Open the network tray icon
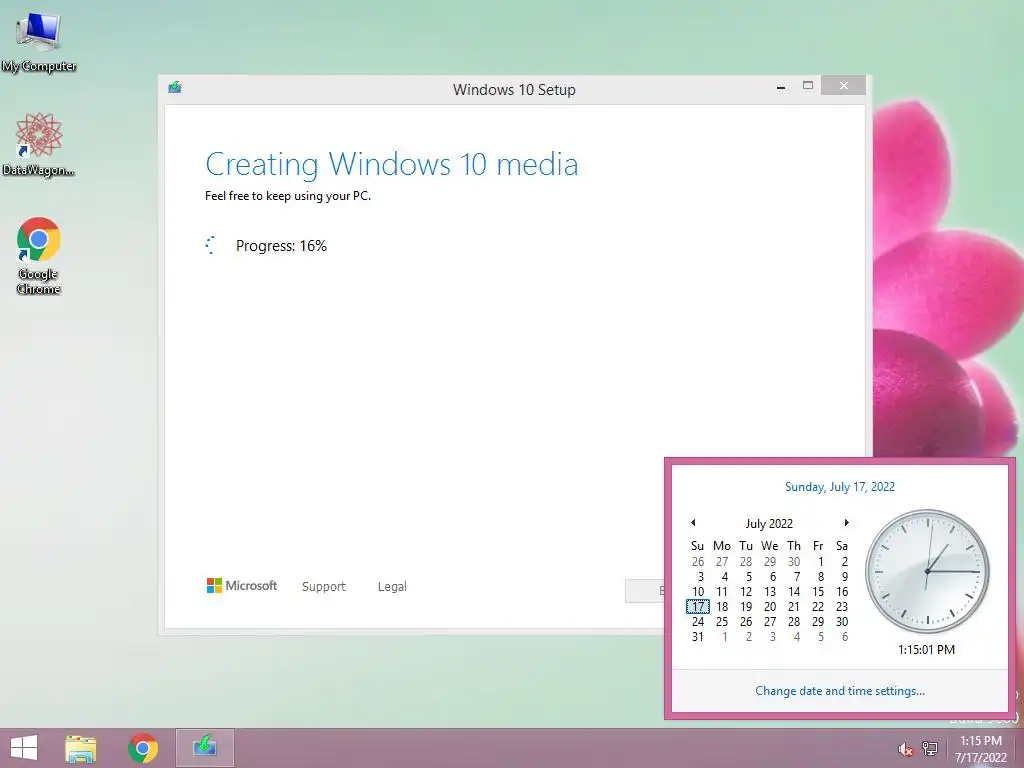This screenshot has width=1024, height=768. (930, 749)
